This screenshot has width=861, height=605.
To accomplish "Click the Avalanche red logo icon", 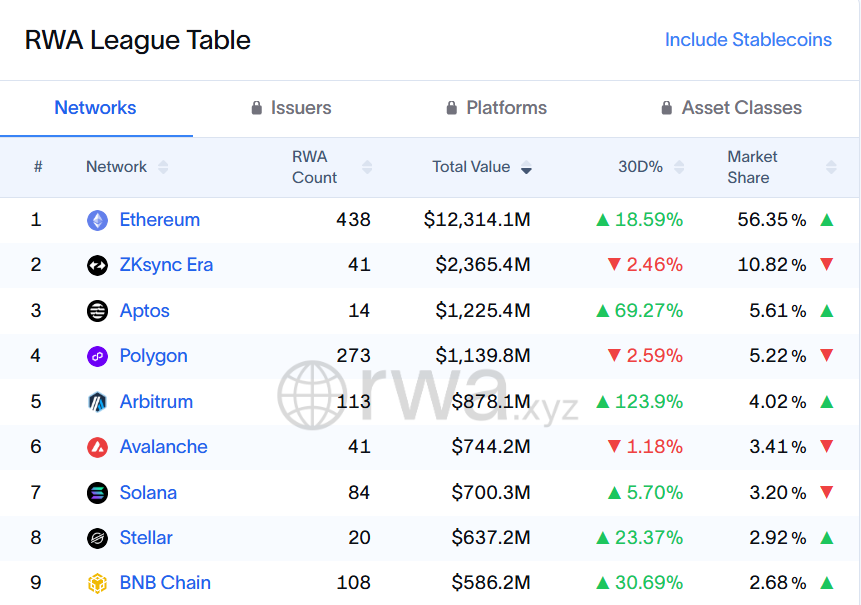I will click(97, 447).
